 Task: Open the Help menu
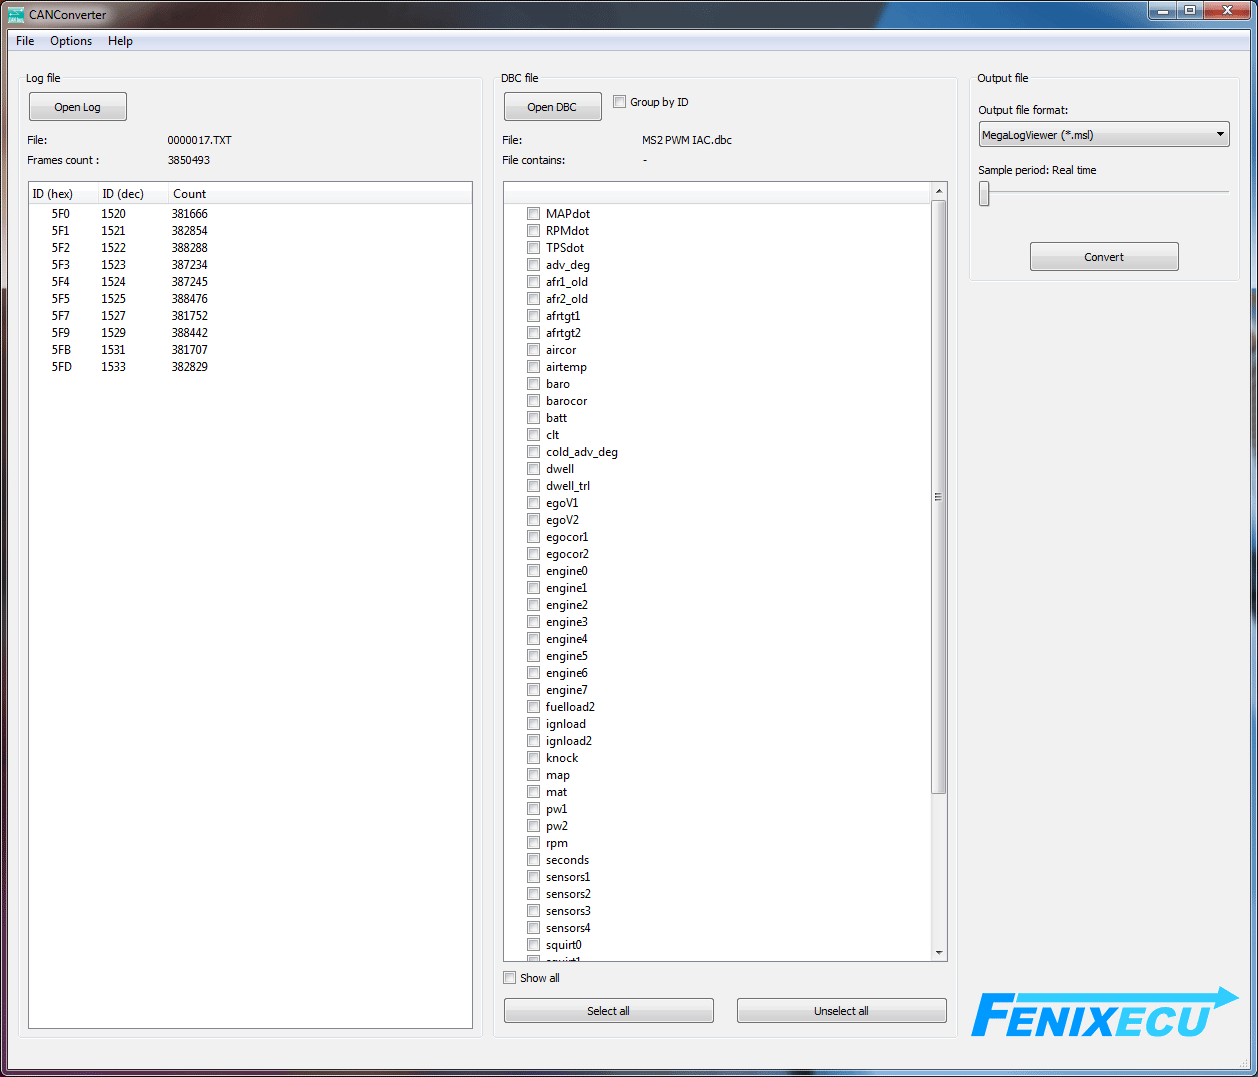[120, 41]
